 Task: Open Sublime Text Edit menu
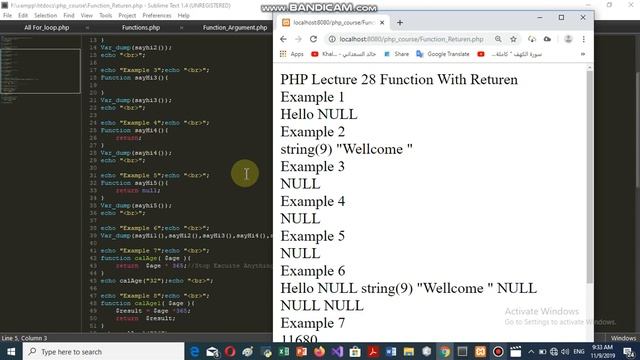point(23,16)
